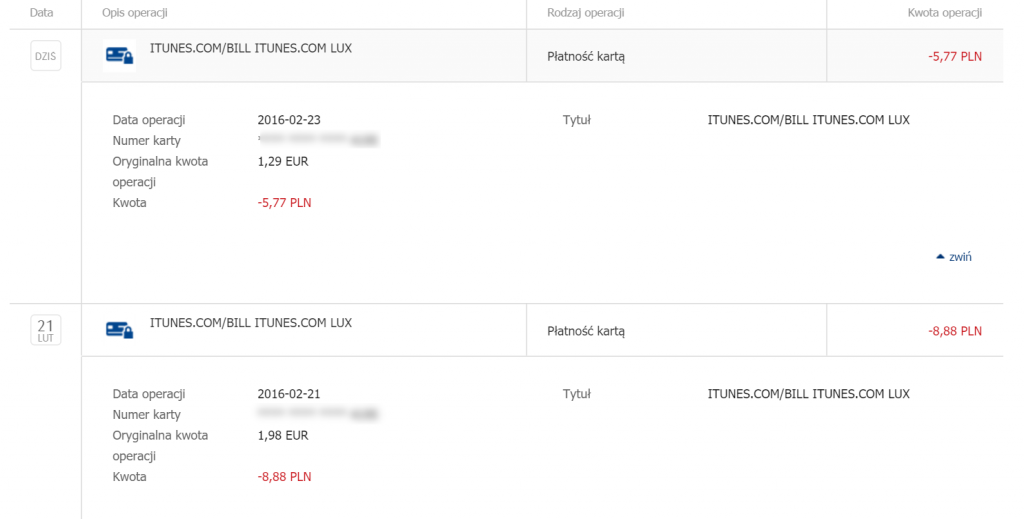Click the -8,88 PLN amount in header row
The width and height of the screenshot is (1024, 519).
[x=955, y=331]
